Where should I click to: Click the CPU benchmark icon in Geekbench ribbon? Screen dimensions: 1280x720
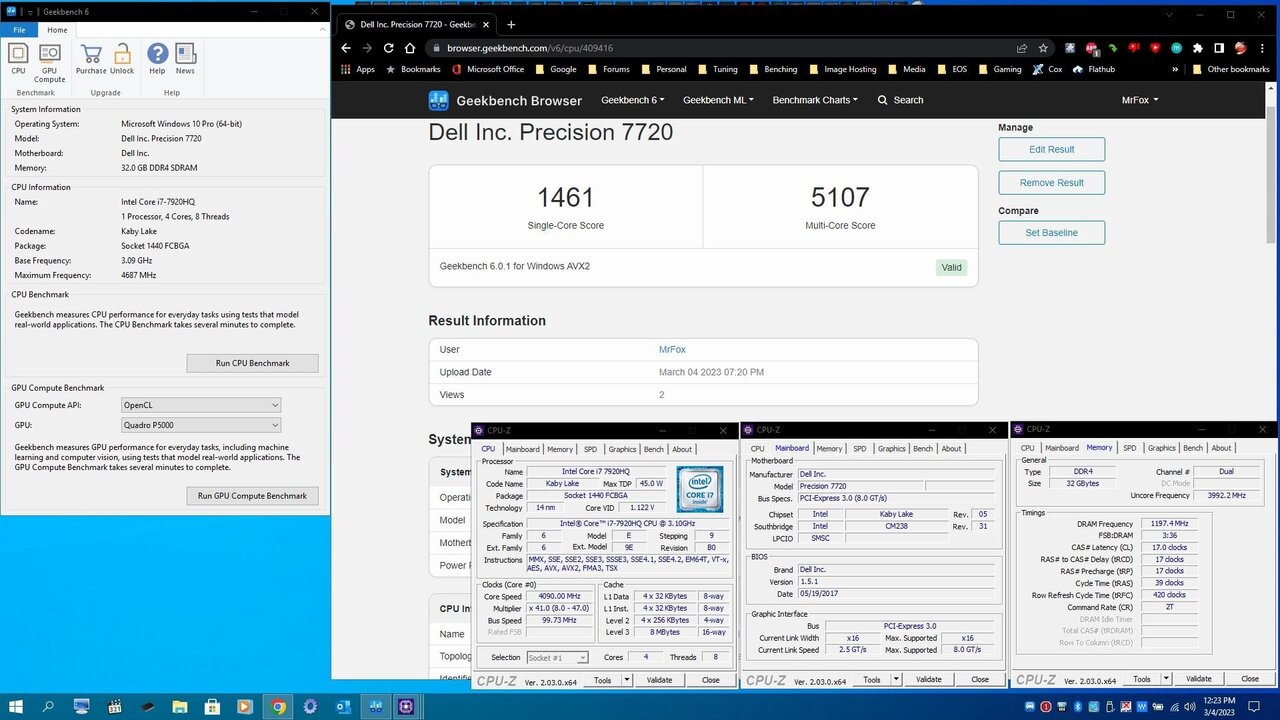[18, 59]
